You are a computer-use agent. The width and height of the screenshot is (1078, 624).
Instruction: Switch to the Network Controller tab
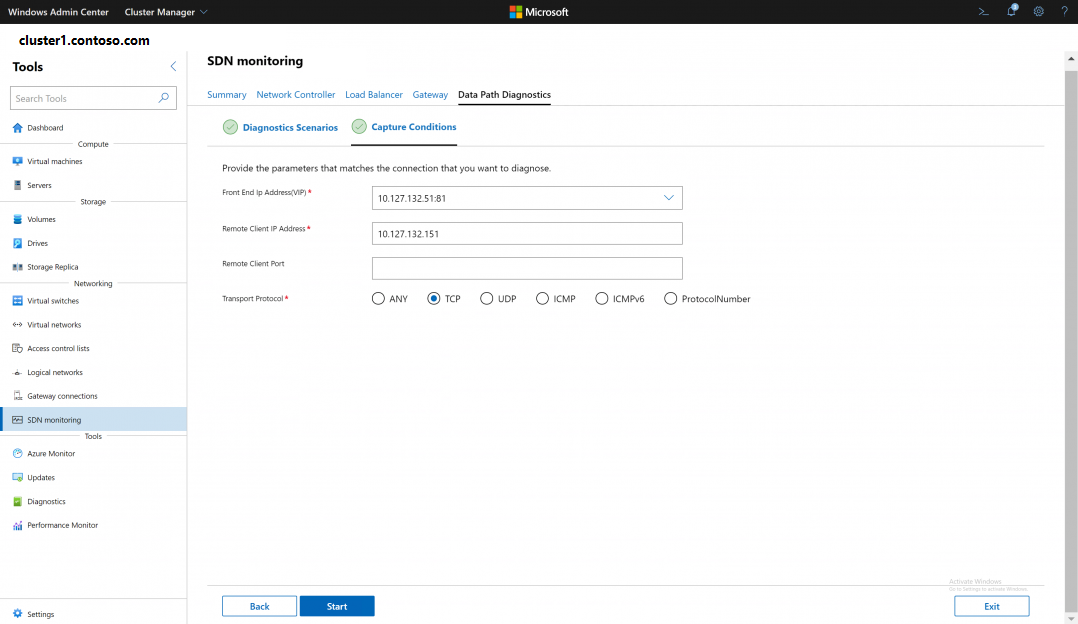[x=296, y=95]
